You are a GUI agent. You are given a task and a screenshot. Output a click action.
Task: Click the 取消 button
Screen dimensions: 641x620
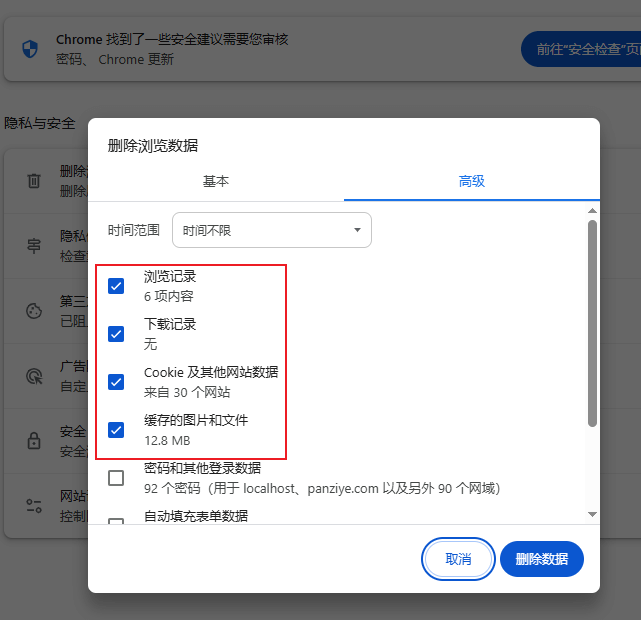[458, 559]
